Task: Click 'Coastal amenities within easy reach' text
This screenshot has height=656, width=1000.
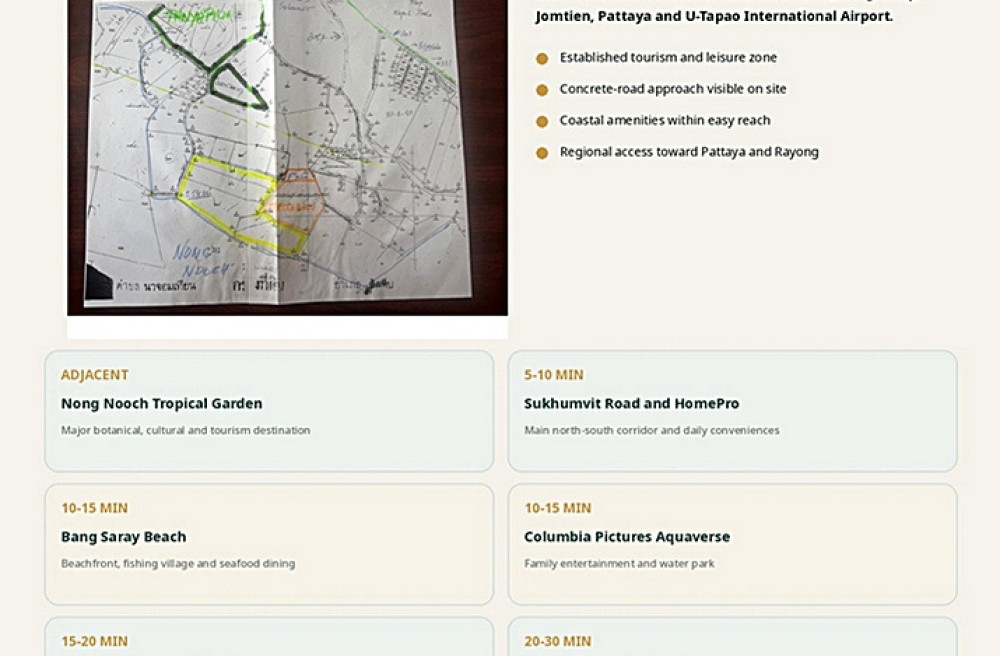Action: click(665, 120)
